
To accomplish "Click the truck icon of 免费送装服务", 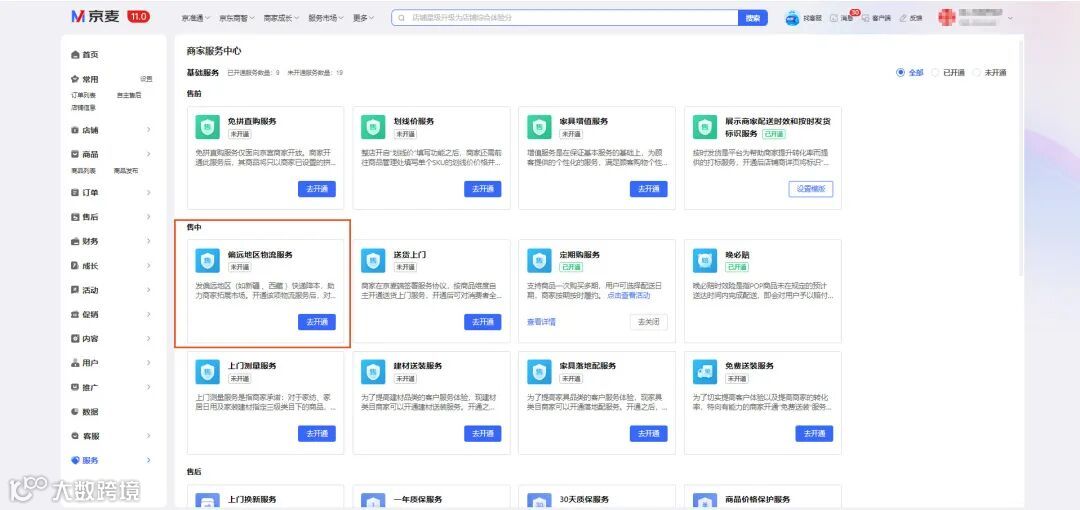I will [705, 372].
